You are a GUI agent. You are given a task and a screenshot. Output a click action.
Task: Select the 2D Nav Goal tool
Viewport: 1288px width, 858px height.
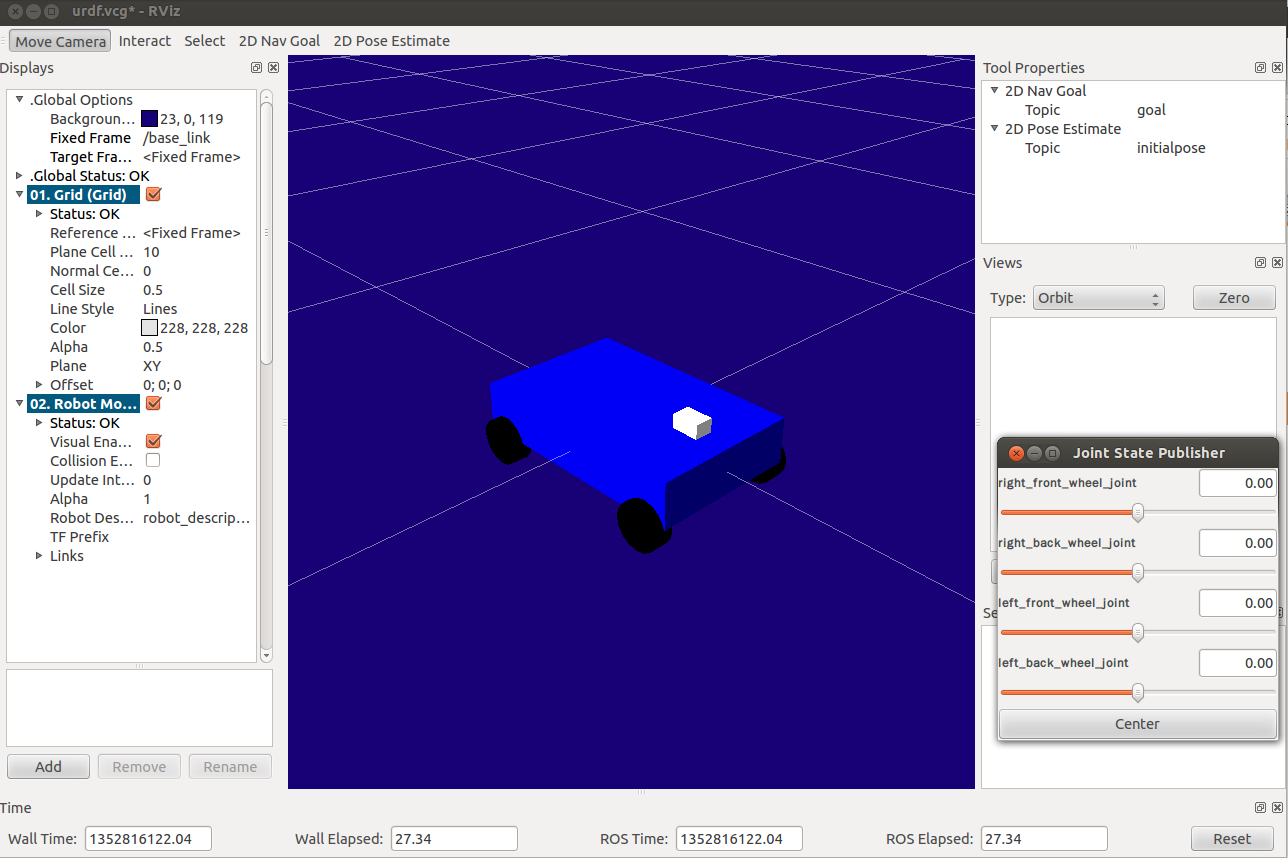click(x=279, y=41)
